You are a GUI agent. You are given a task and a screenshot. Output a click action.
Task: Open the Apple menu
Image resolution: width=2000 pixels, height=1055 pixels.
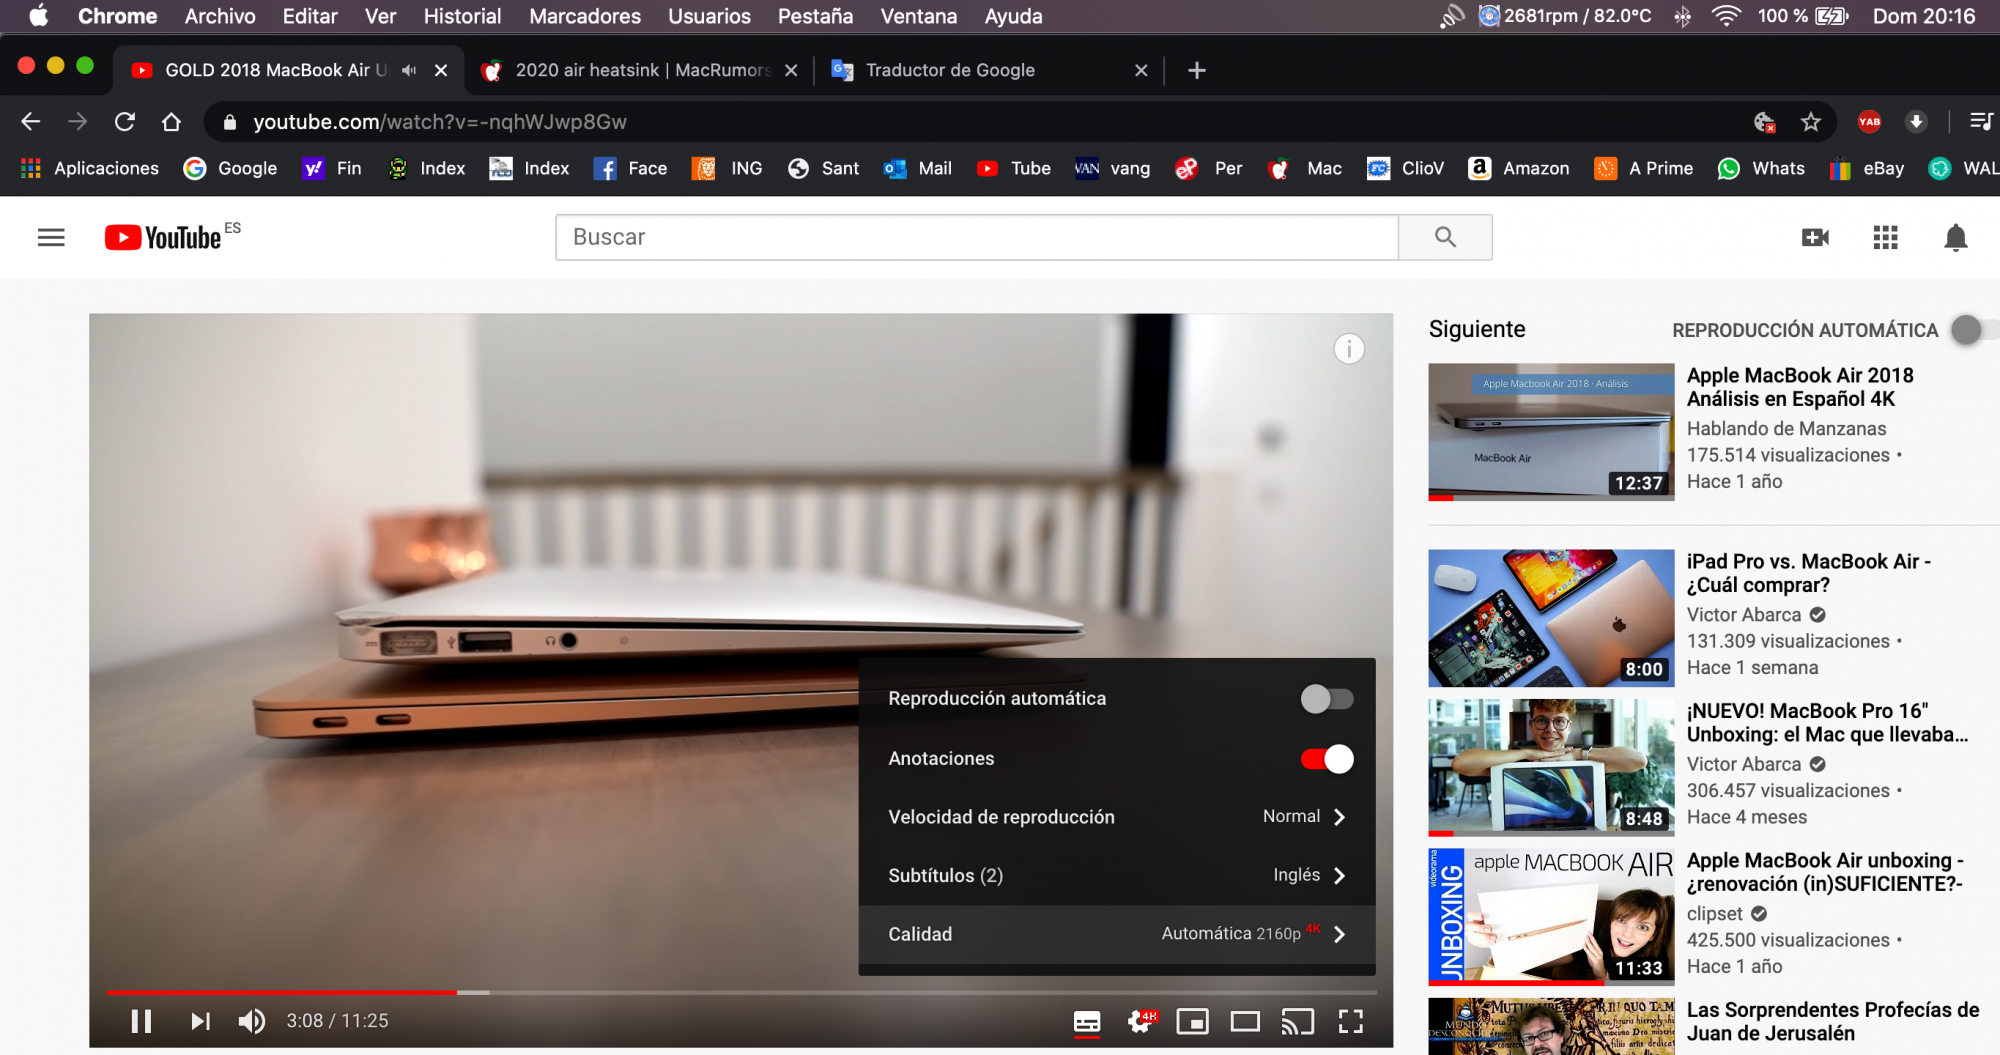coord(38,16)
